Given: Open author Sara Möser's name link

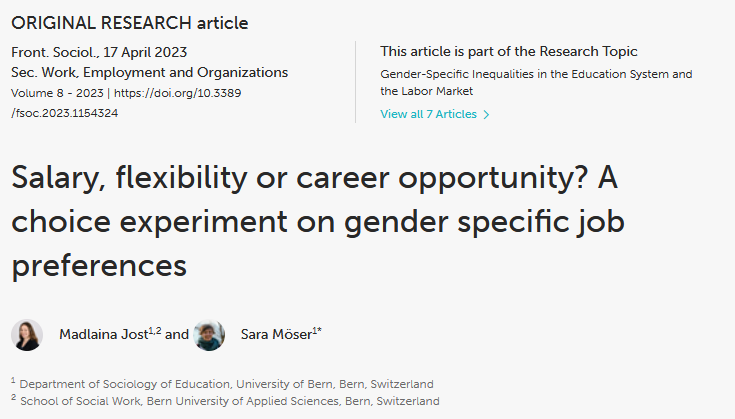Looking at the screenshot, I should click(x=277, y=334).
